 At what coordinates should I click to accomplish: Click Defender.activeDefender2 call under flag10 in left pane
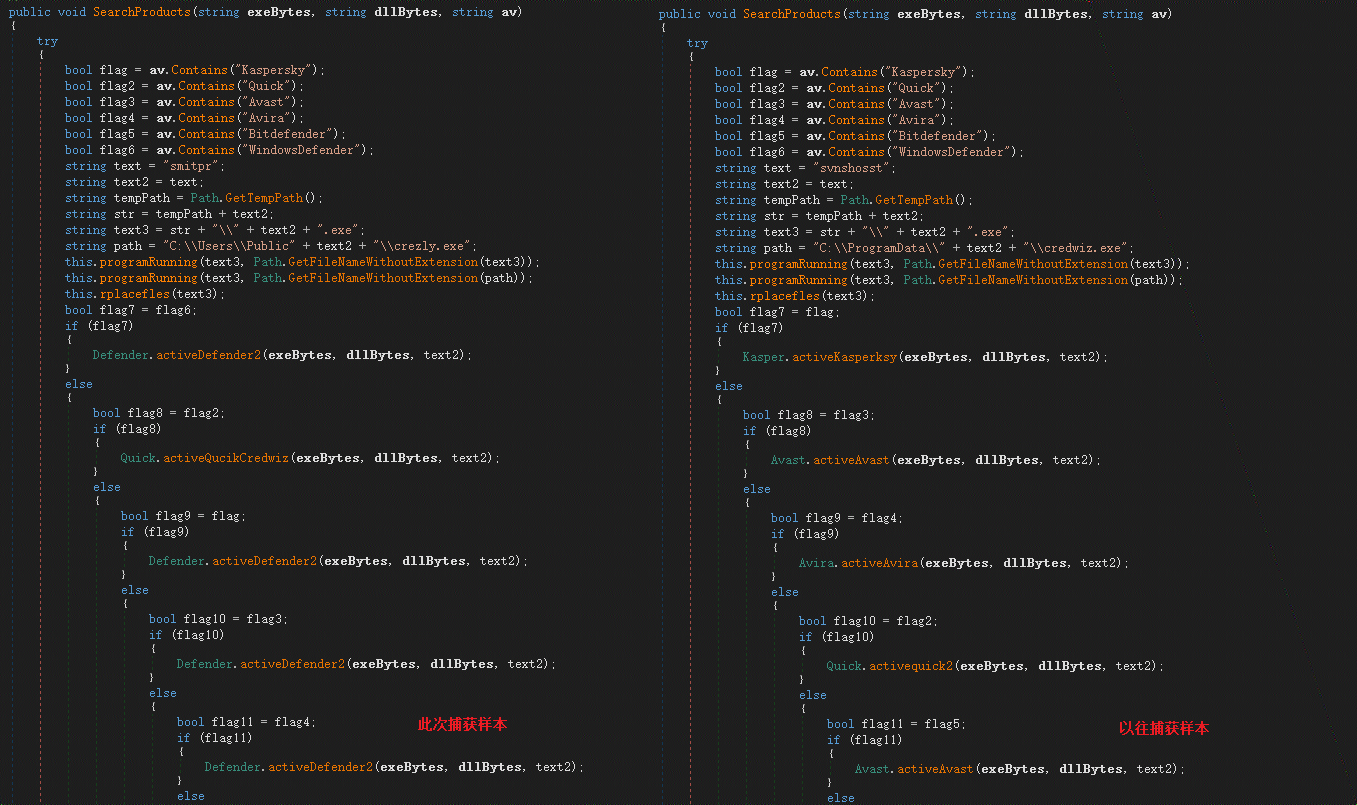pyautogui.click(x=366, y=664)
